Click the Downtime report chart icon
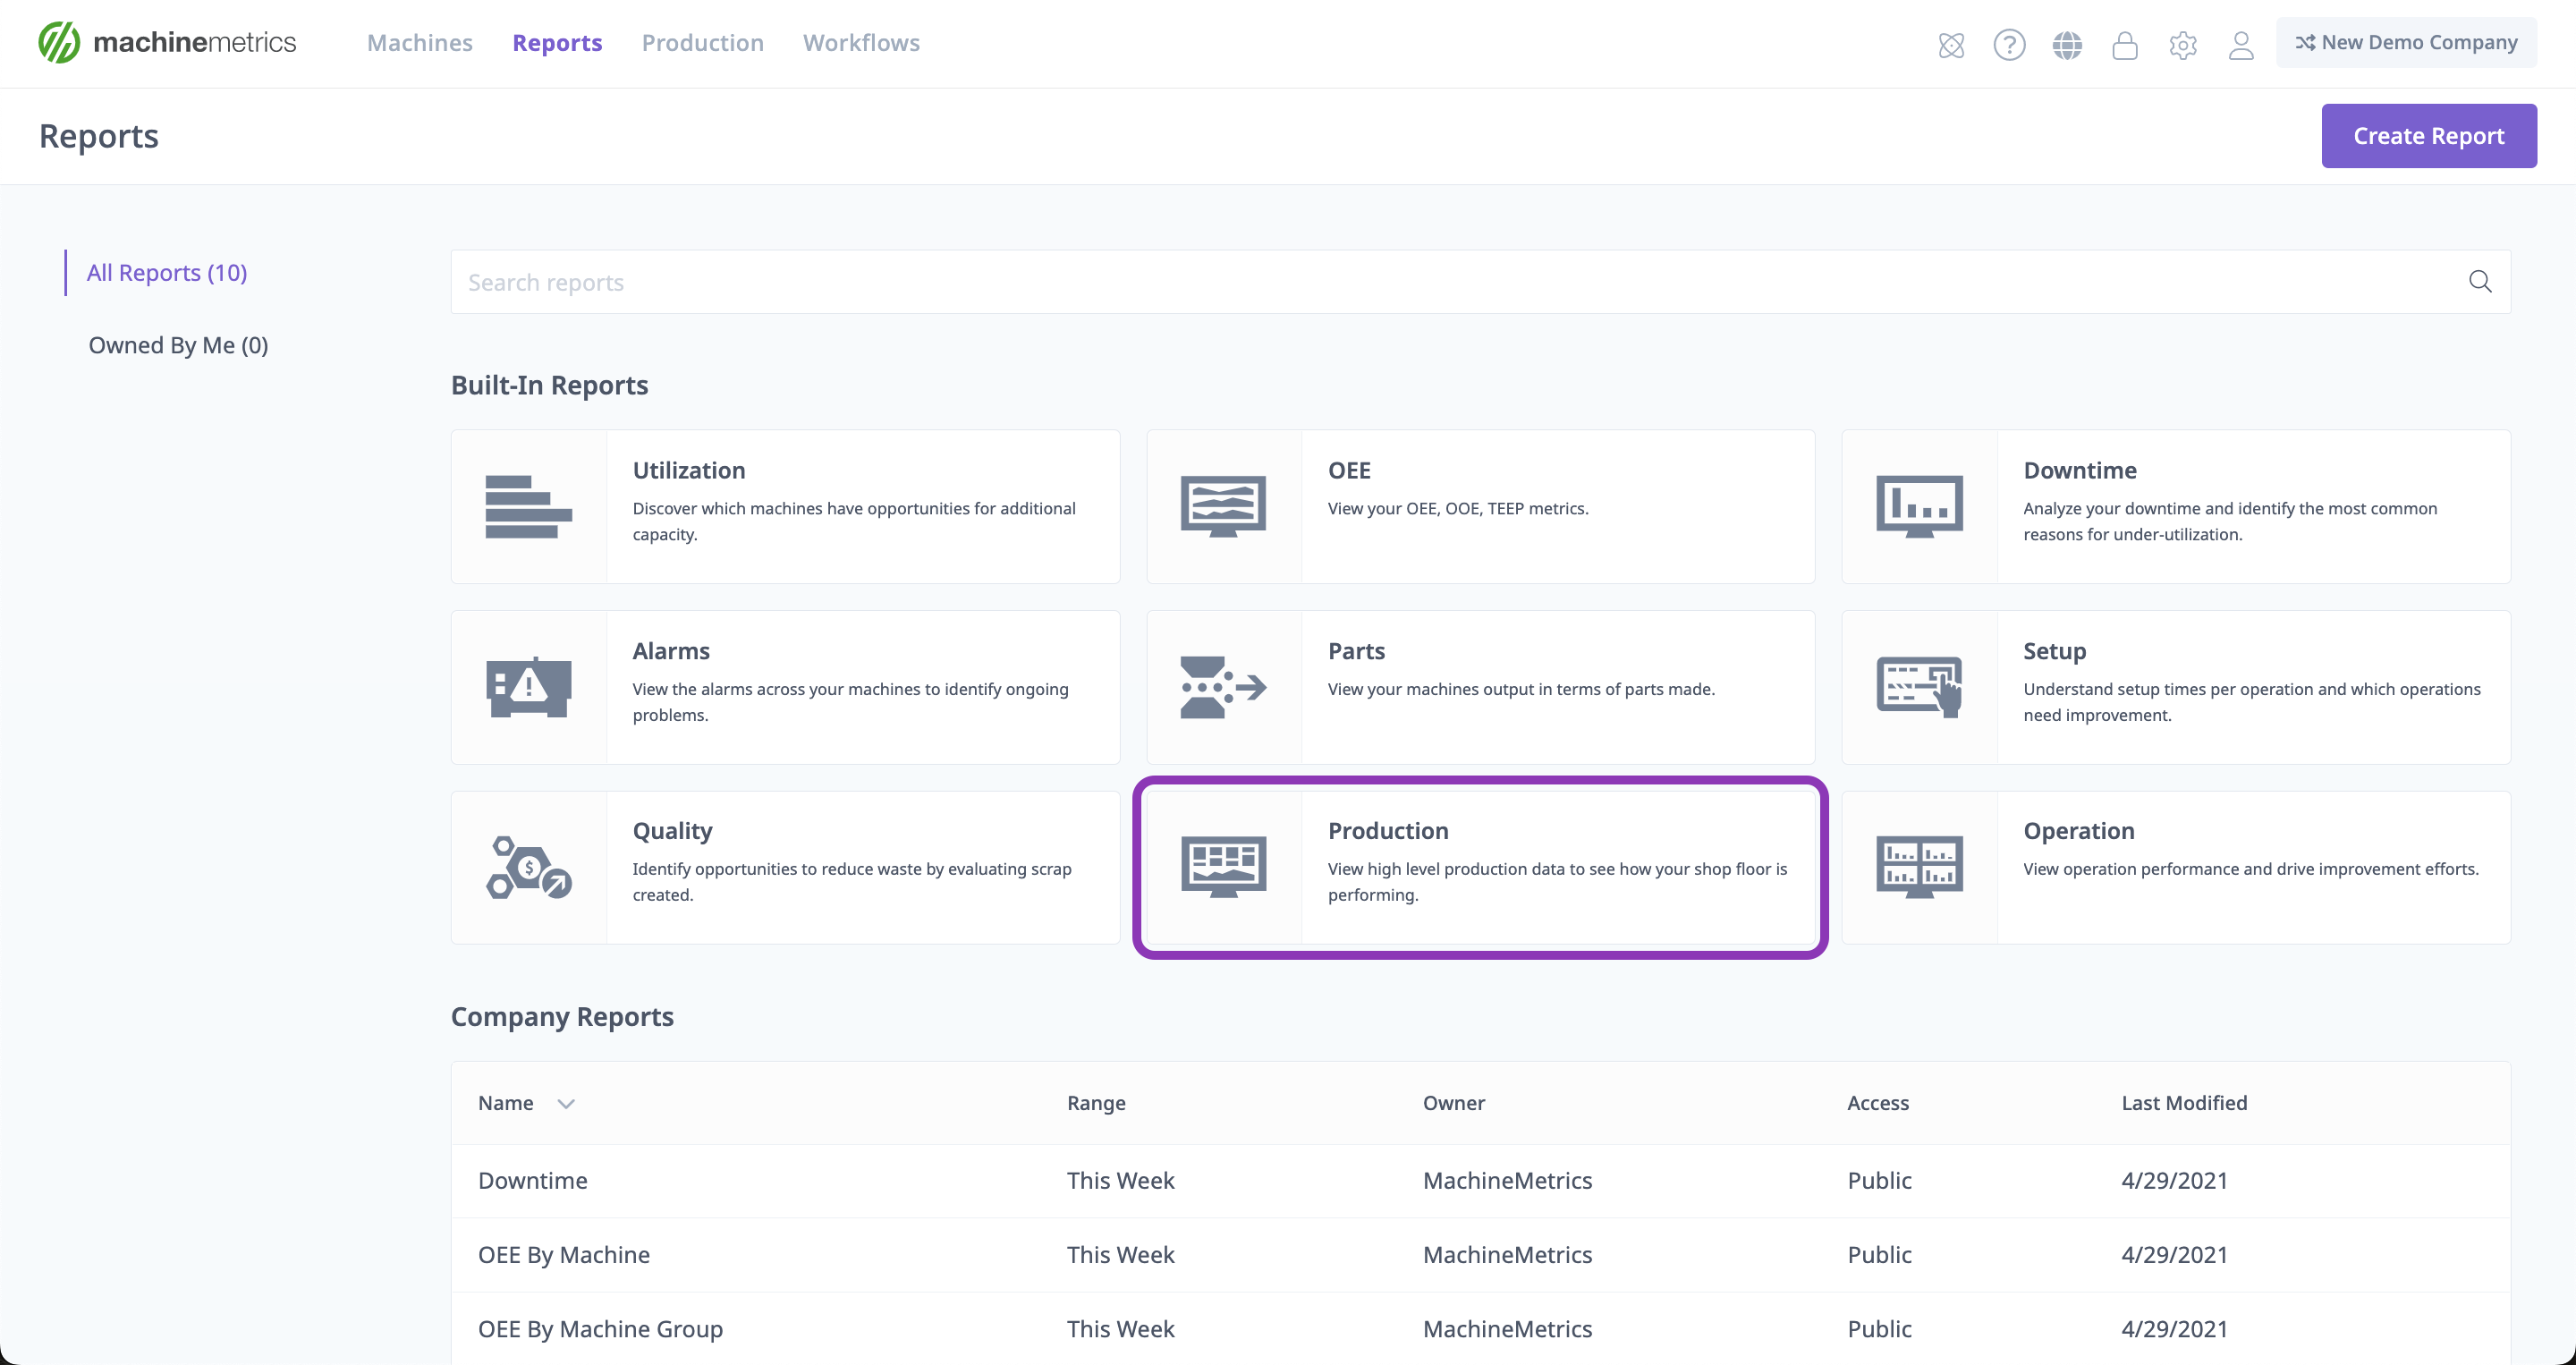 pyautogui.click(x=1919, y=507)
